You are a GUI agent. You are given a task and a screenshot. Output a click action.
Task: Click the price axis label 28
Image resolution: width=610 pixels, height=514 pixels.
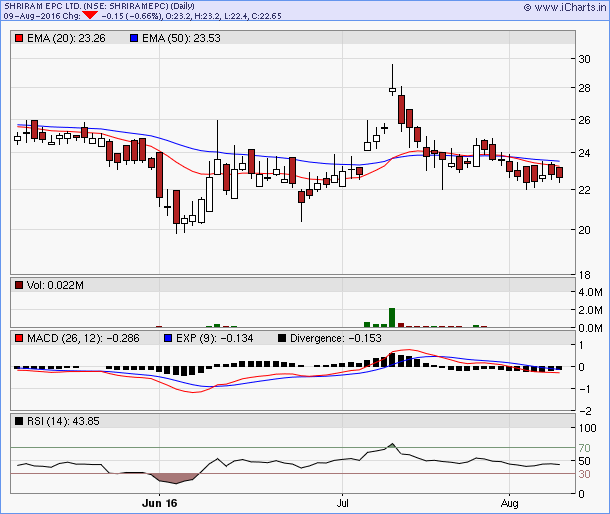584,88
